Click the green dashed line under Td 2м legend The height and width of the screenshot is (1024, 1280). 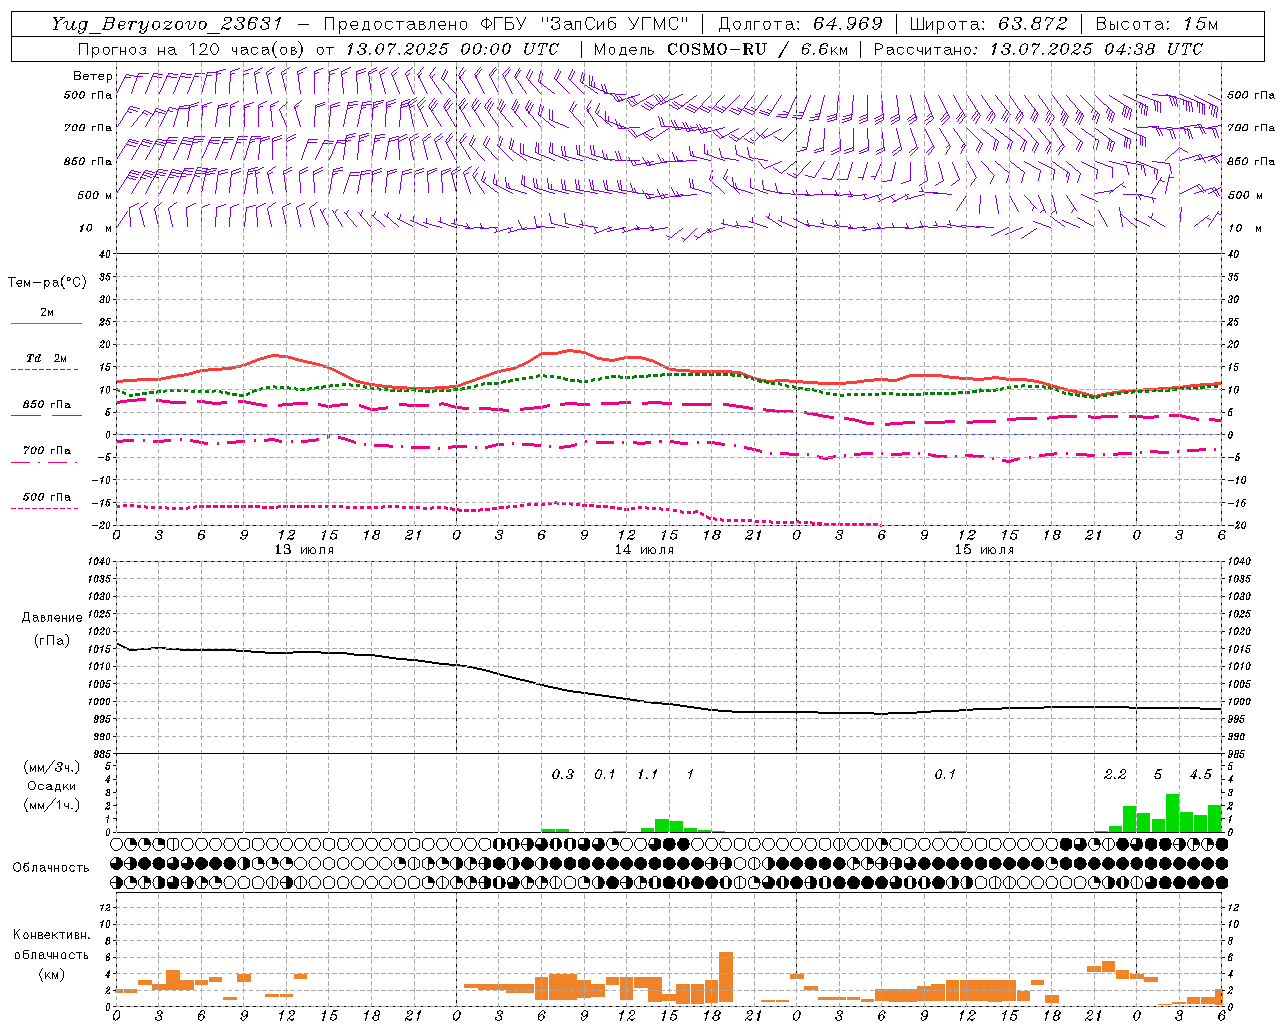click(45, 370)
